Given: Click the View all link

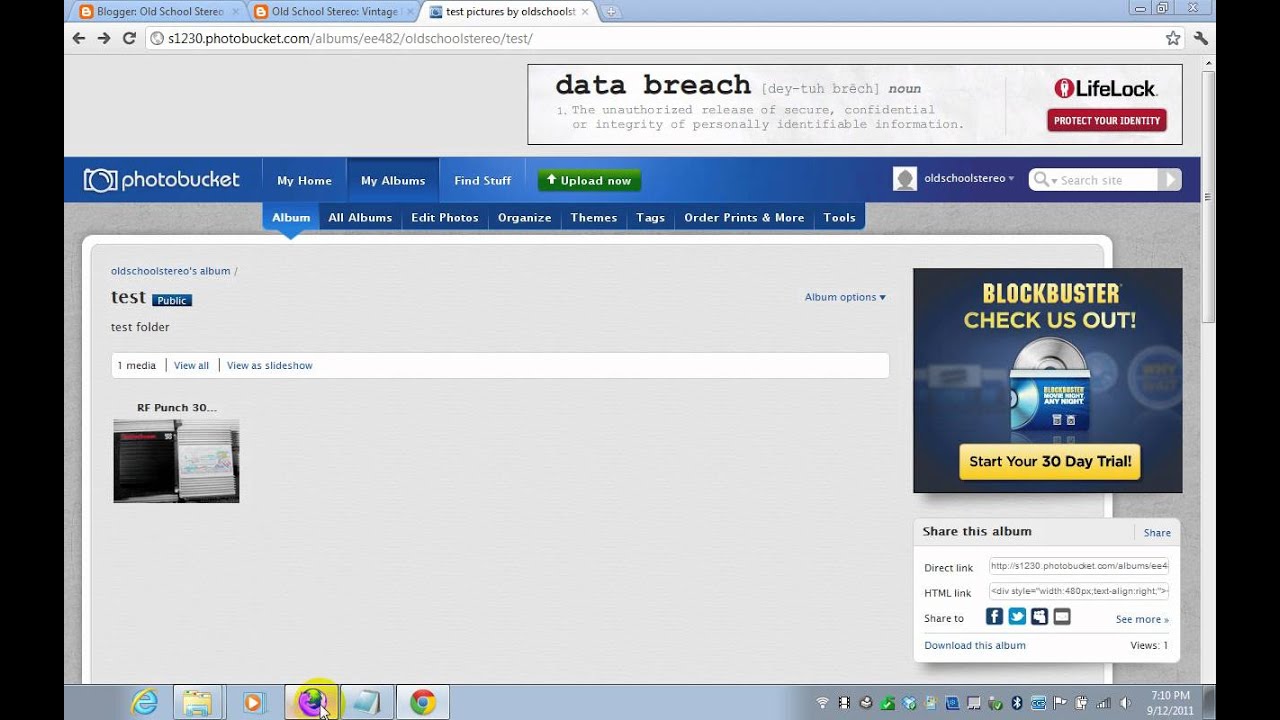Looking at the screenshot, I should tap(191, 366).
